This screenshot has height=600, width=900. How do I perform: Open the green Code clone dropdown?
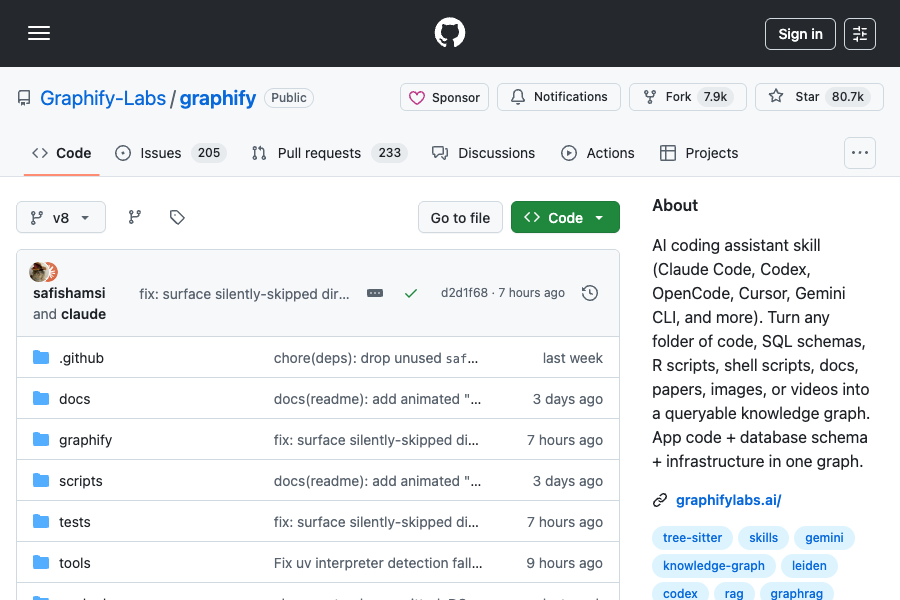click(x=565, y=217)
